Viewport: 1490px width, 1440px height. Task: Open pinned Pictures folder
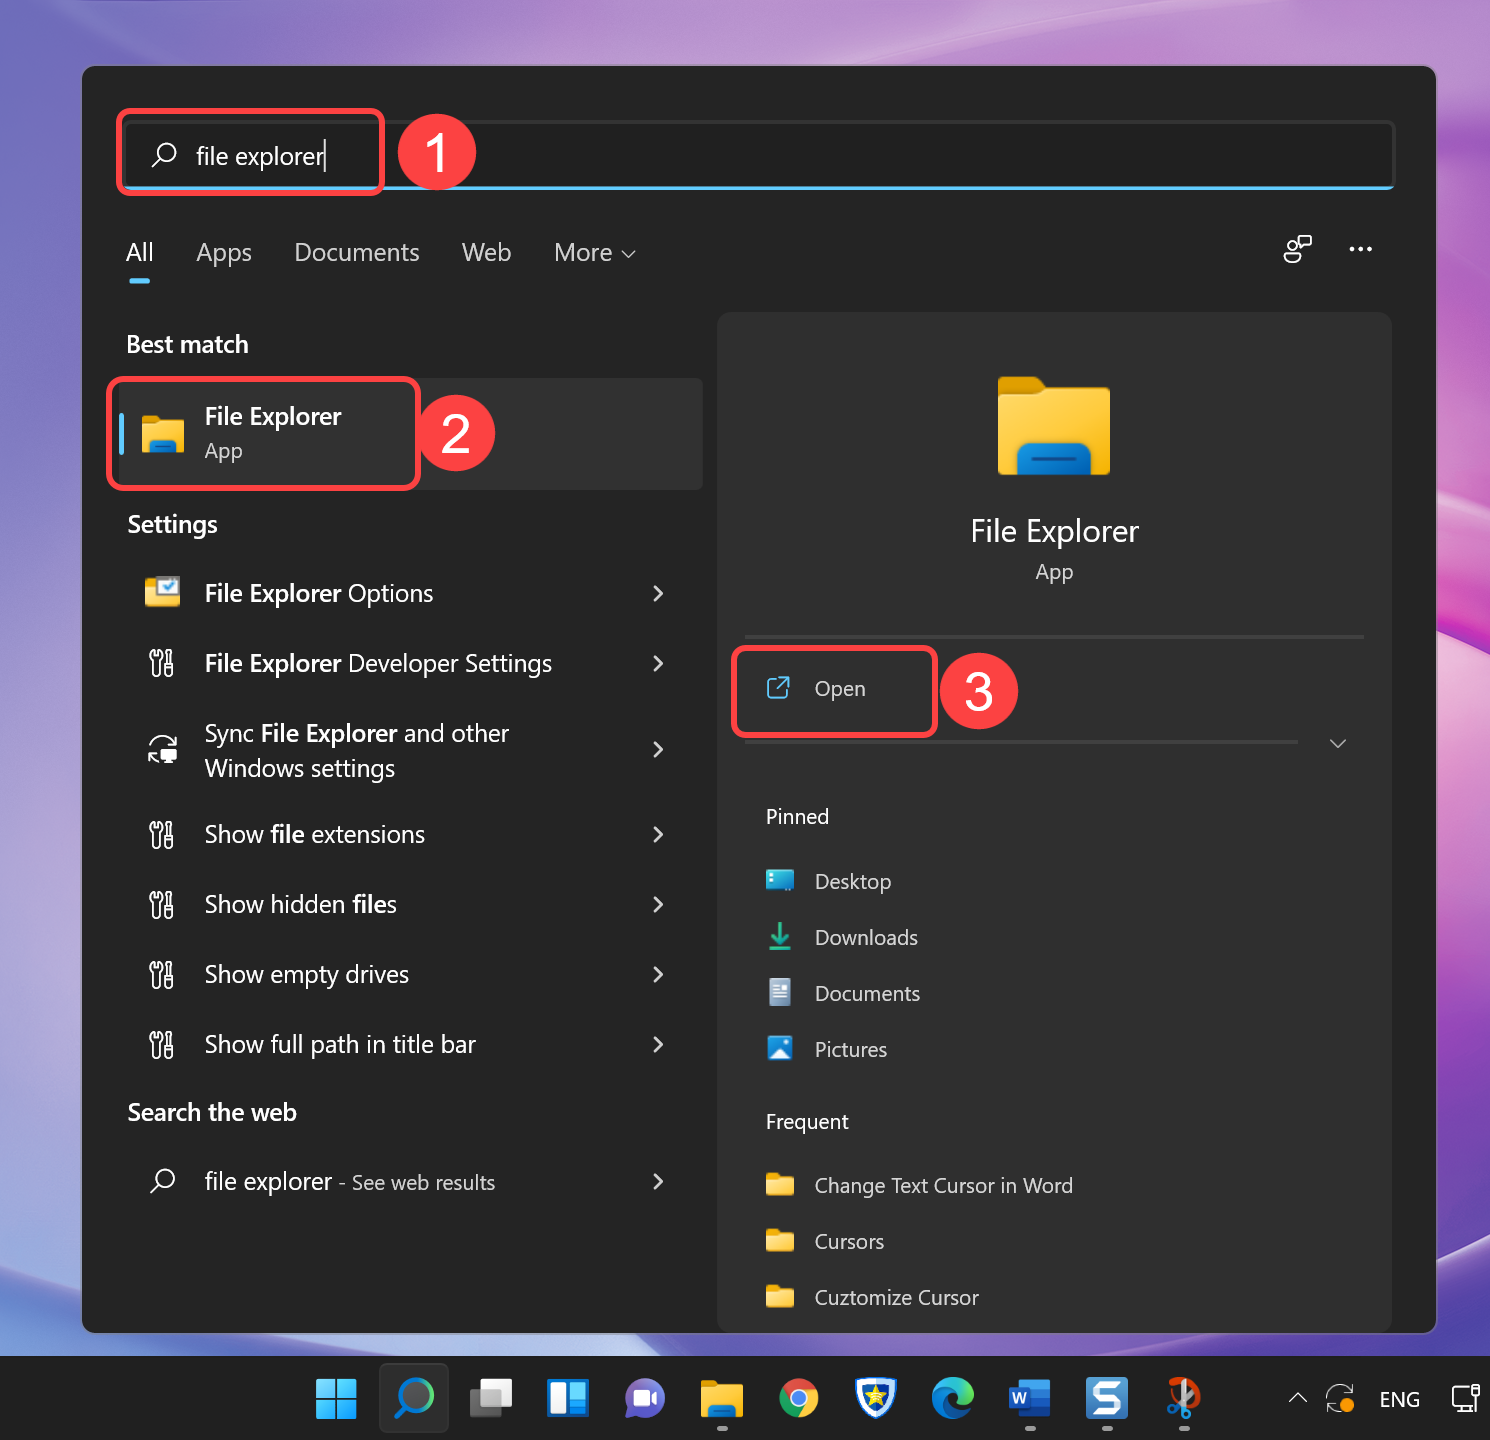(x=827, y=1049)
